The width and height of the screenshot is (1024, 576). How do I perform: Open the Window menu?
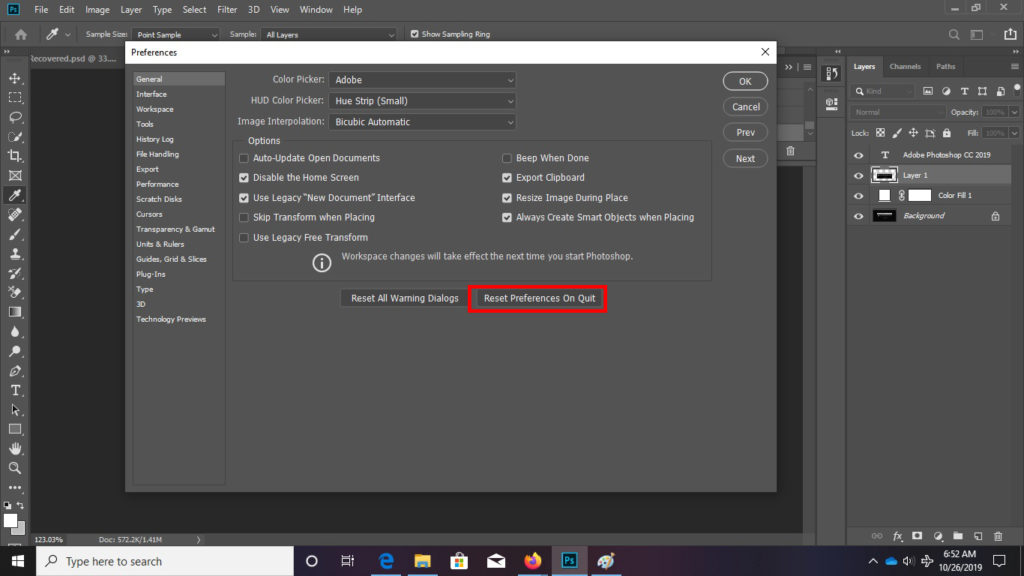pyautogui.click(x=316, y=10)
